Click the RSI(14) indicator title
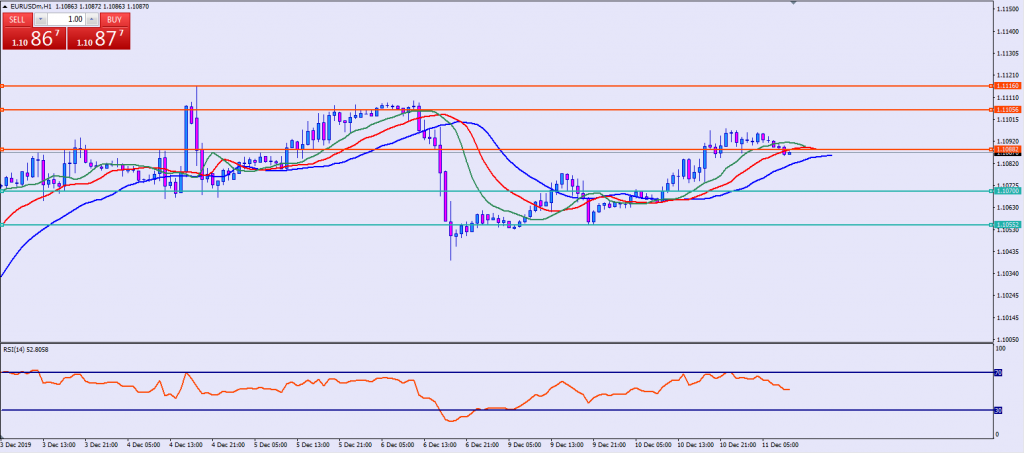1024x453 pixels. coord(26,349)
